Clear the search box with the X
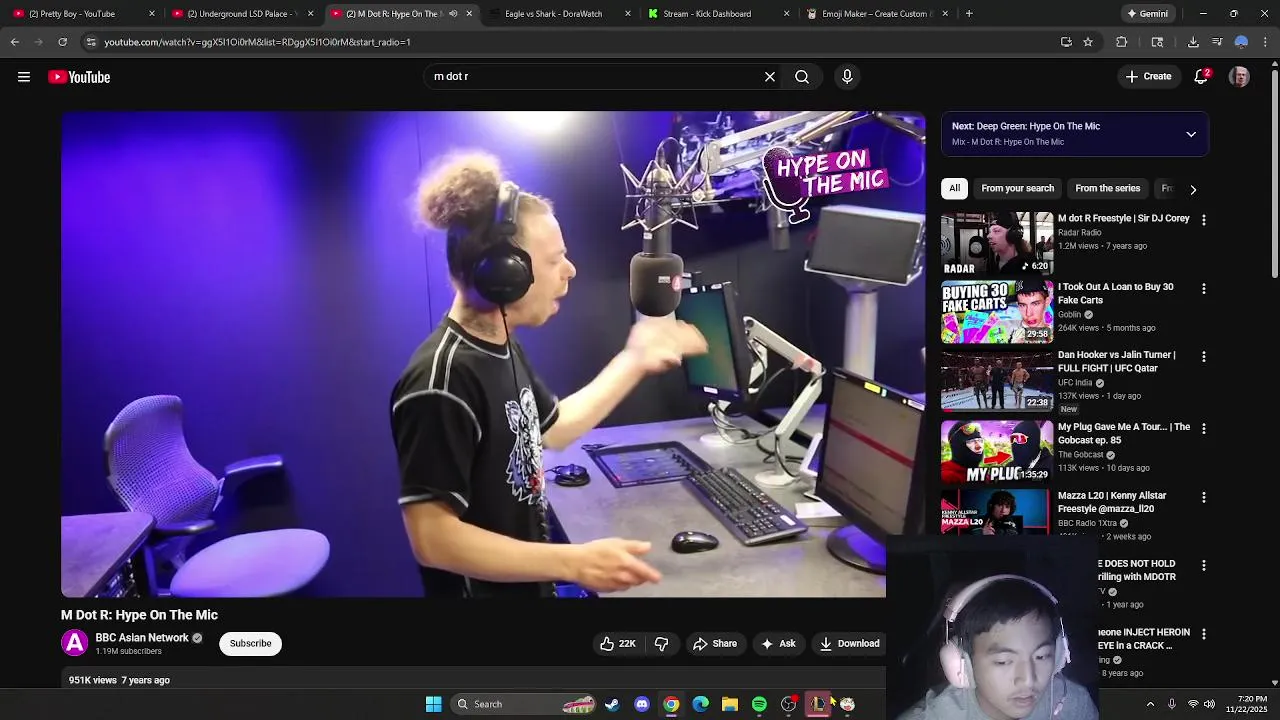Viewport: 1280px width, 720px height. (x=770, y=77)
